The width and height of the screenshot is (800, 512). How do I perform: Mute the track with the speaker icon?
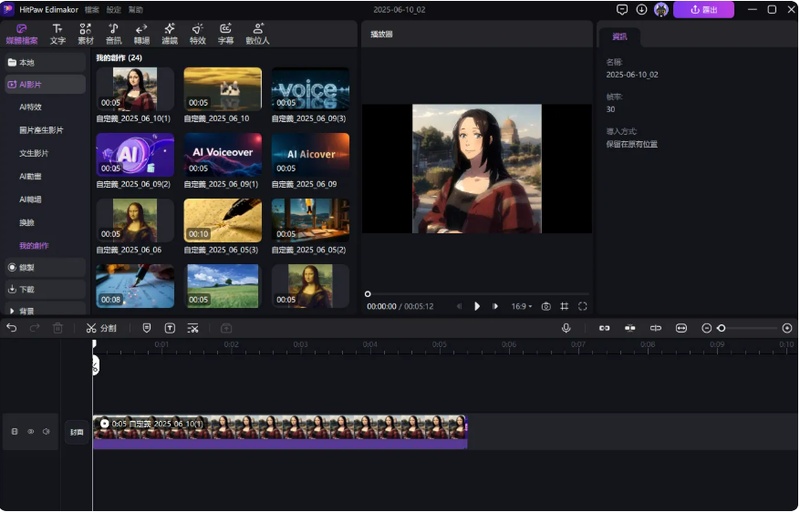click(46, 432)
